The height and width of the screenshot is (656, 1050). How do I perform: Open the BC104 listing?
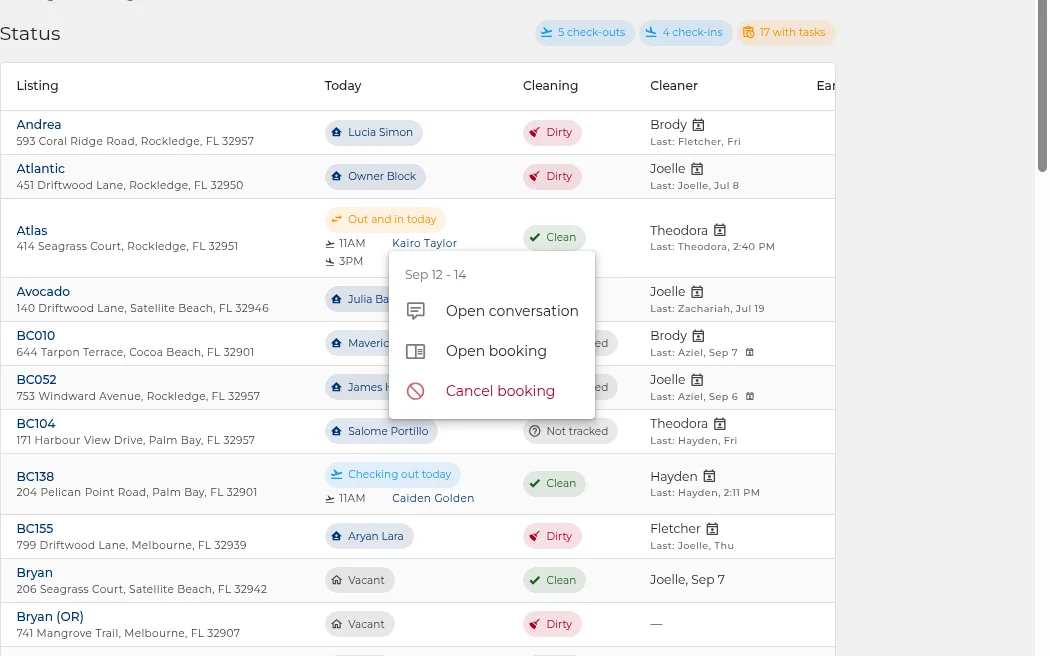click(x=36, y=424)
